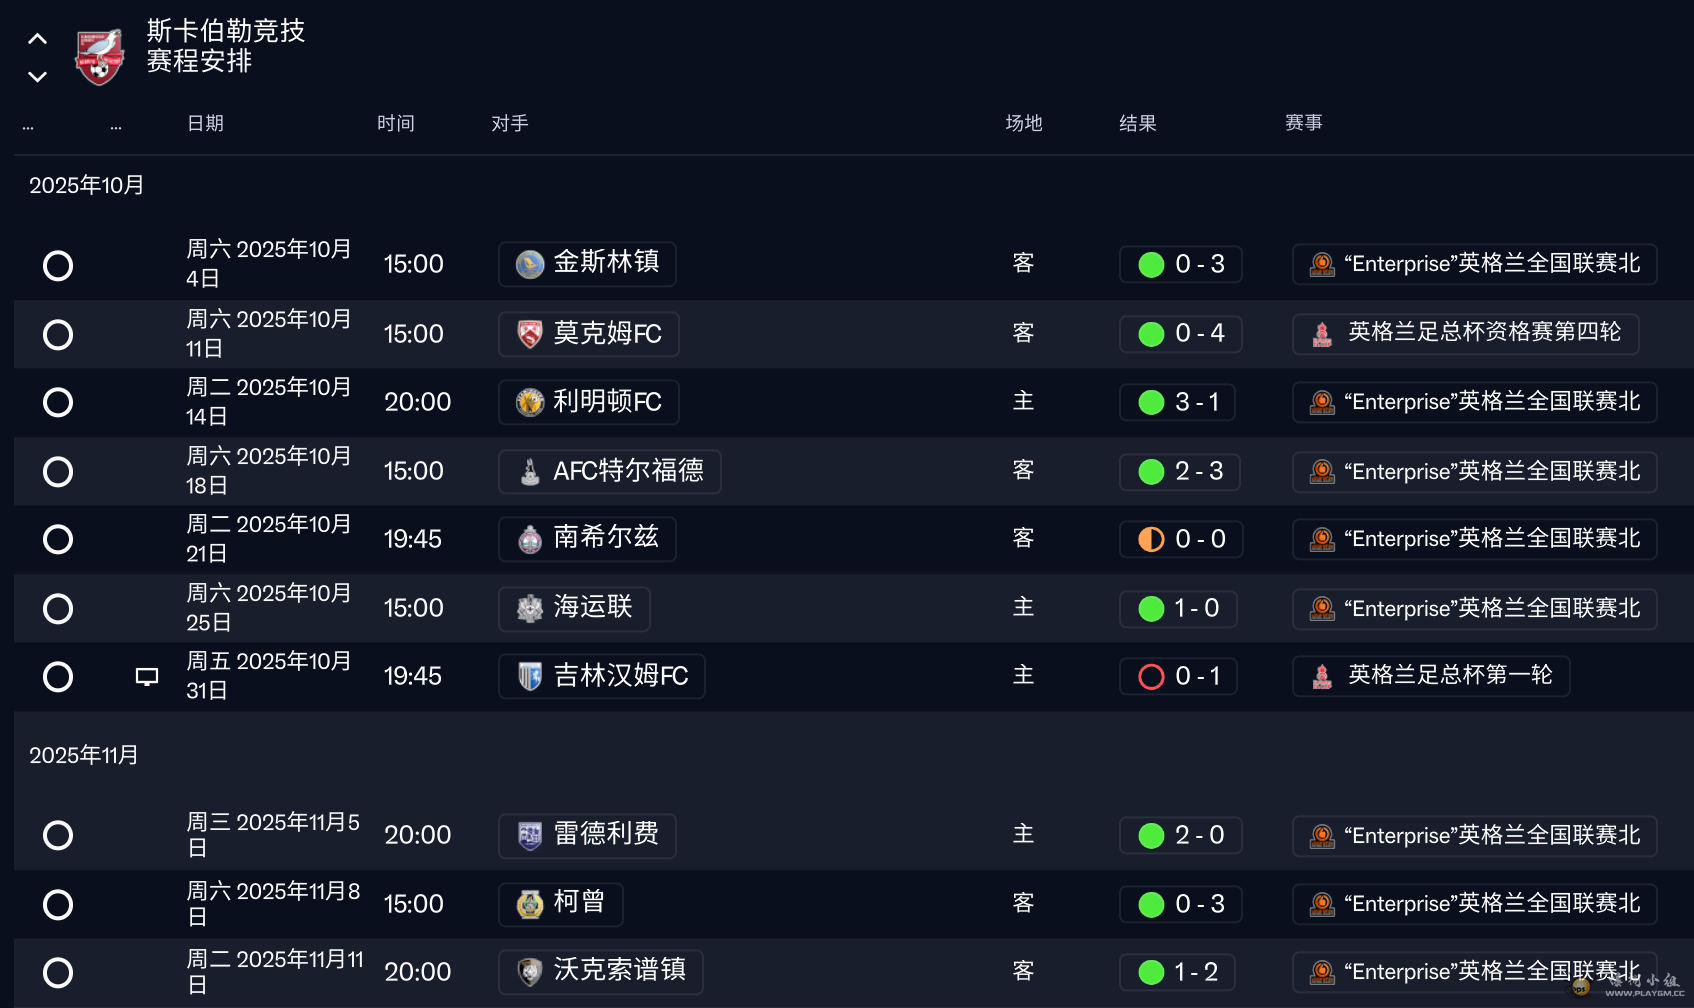Click the 雷德利费 team crest icon
The image size is (1694, 1008).
pyautogui.click(x=530, y=835)
